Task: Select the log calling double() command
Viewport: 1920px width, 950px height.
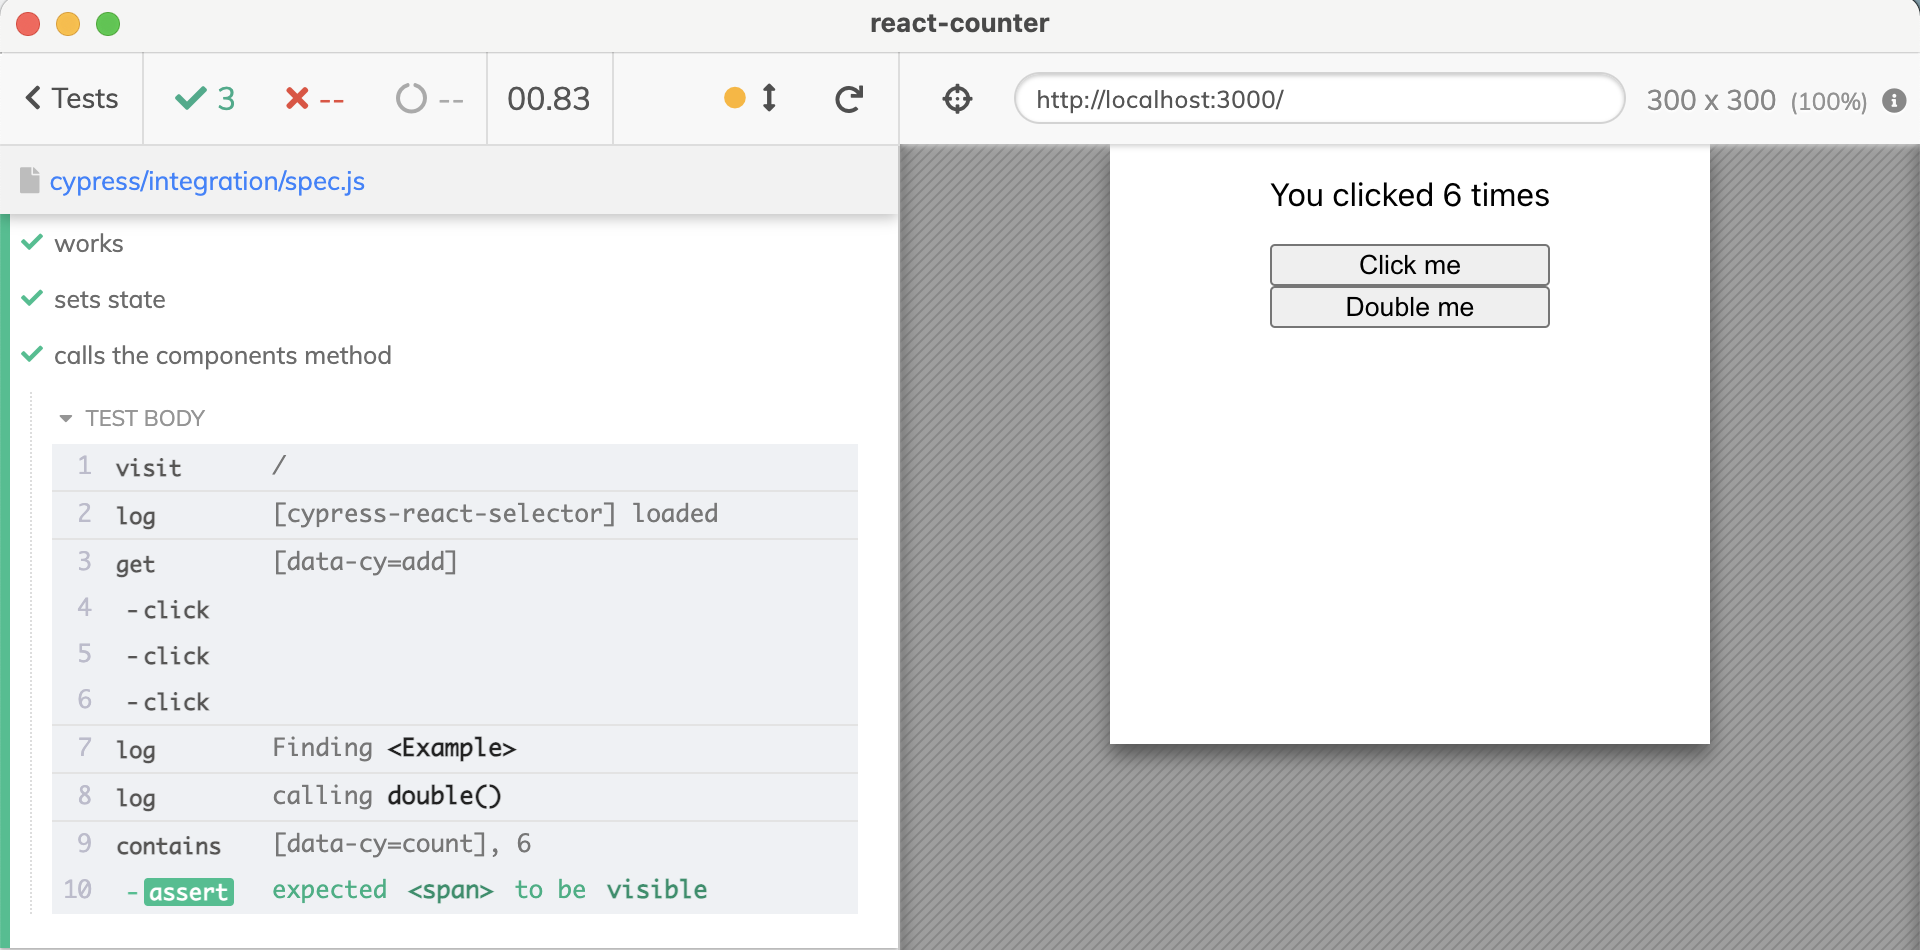Action: [x=455, y=797]
